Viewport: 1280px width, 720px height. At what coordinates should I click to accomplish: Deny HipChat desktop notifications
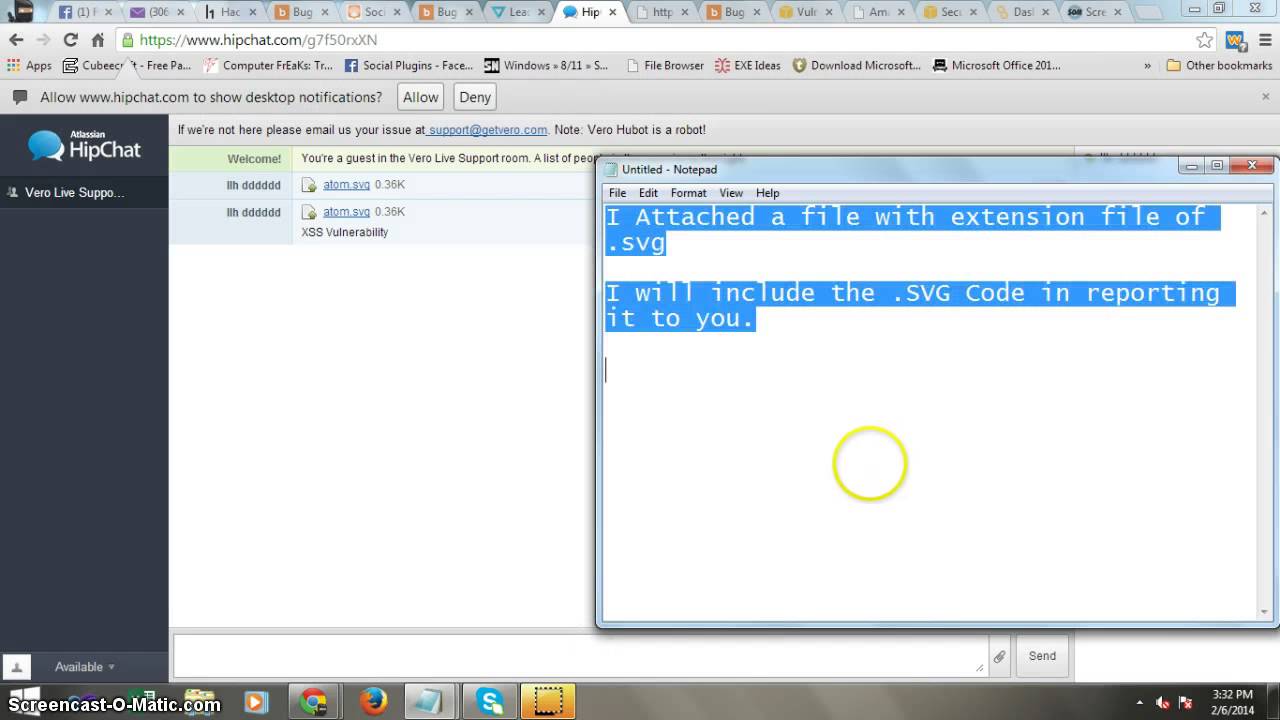[475, 97]
